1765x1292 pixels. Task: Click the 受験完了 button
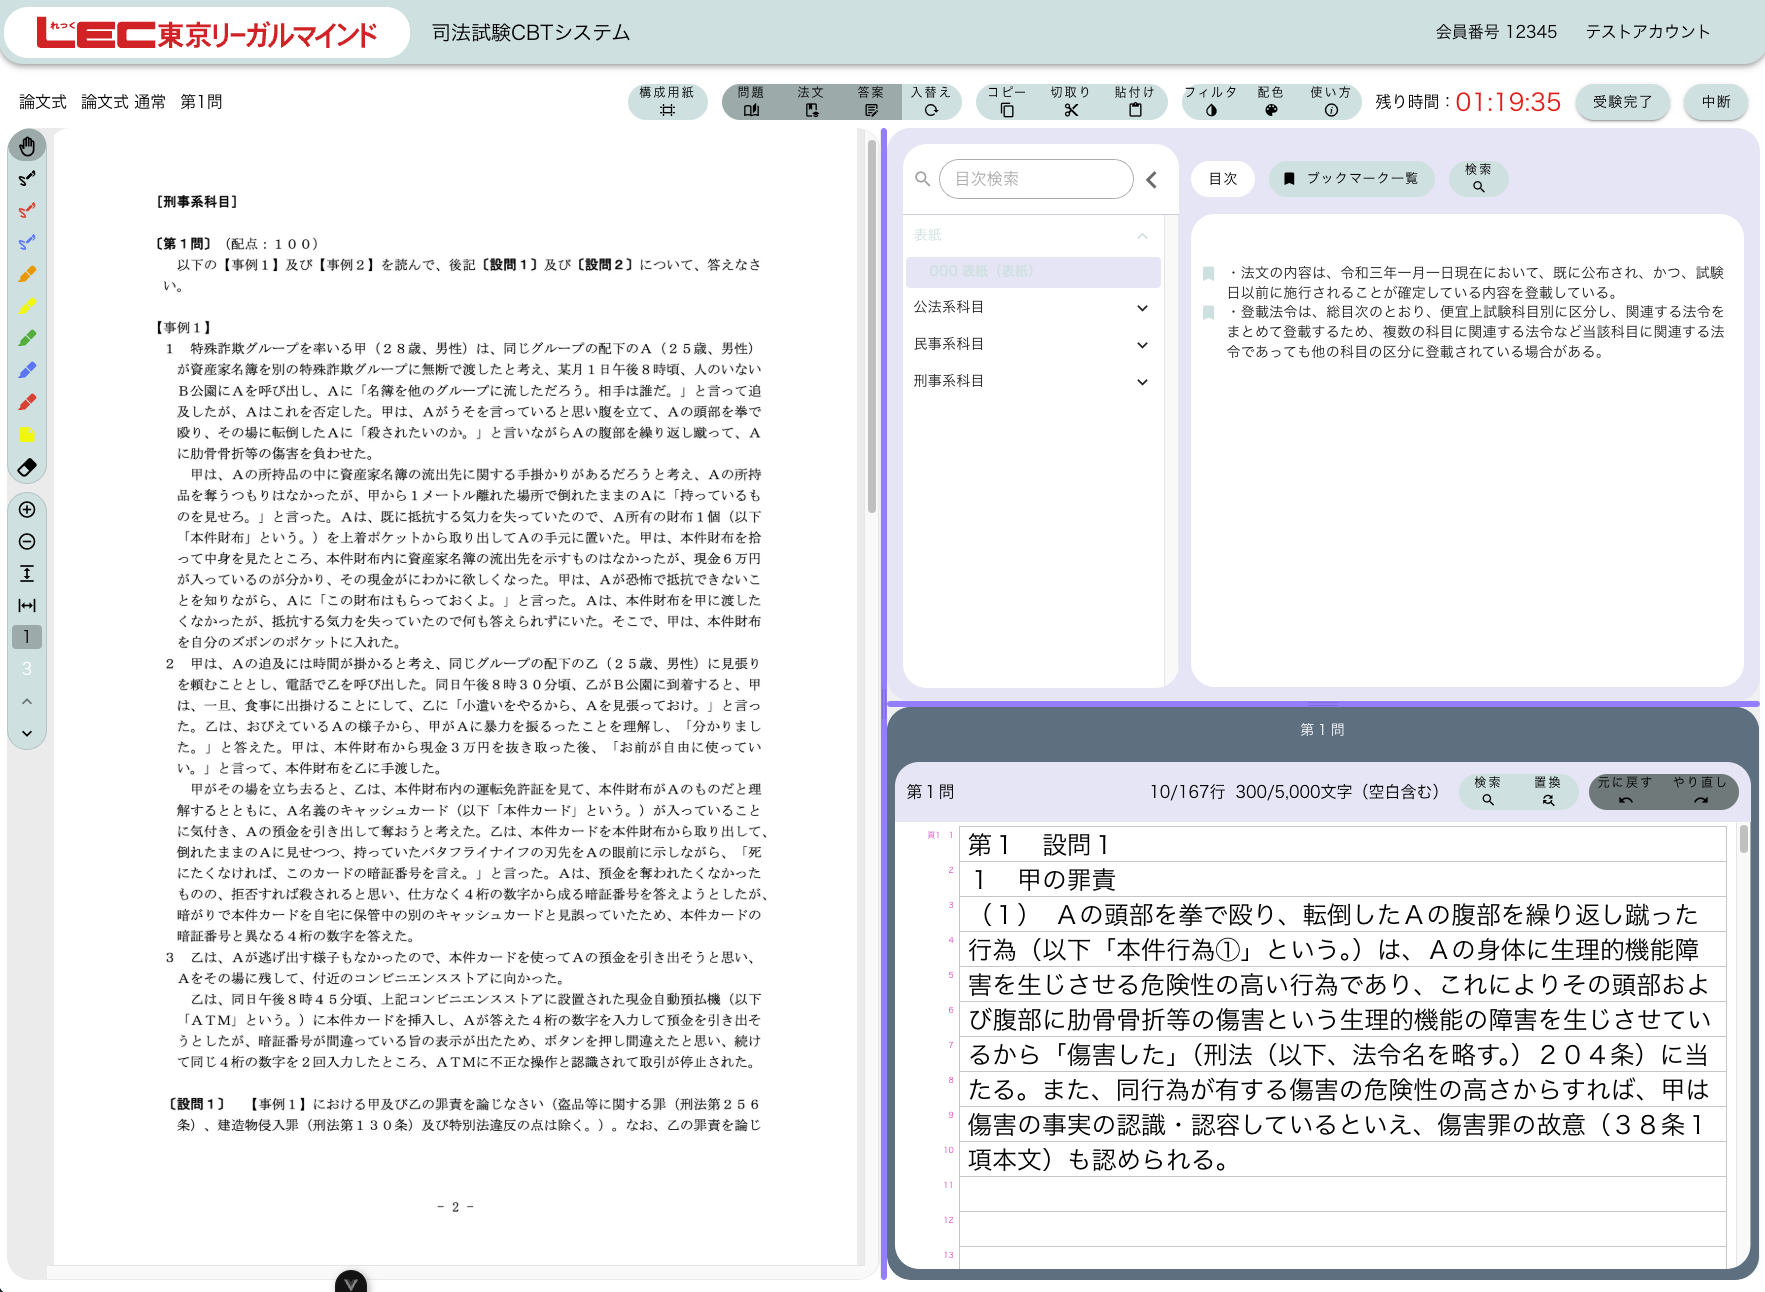pos(1622,102)
